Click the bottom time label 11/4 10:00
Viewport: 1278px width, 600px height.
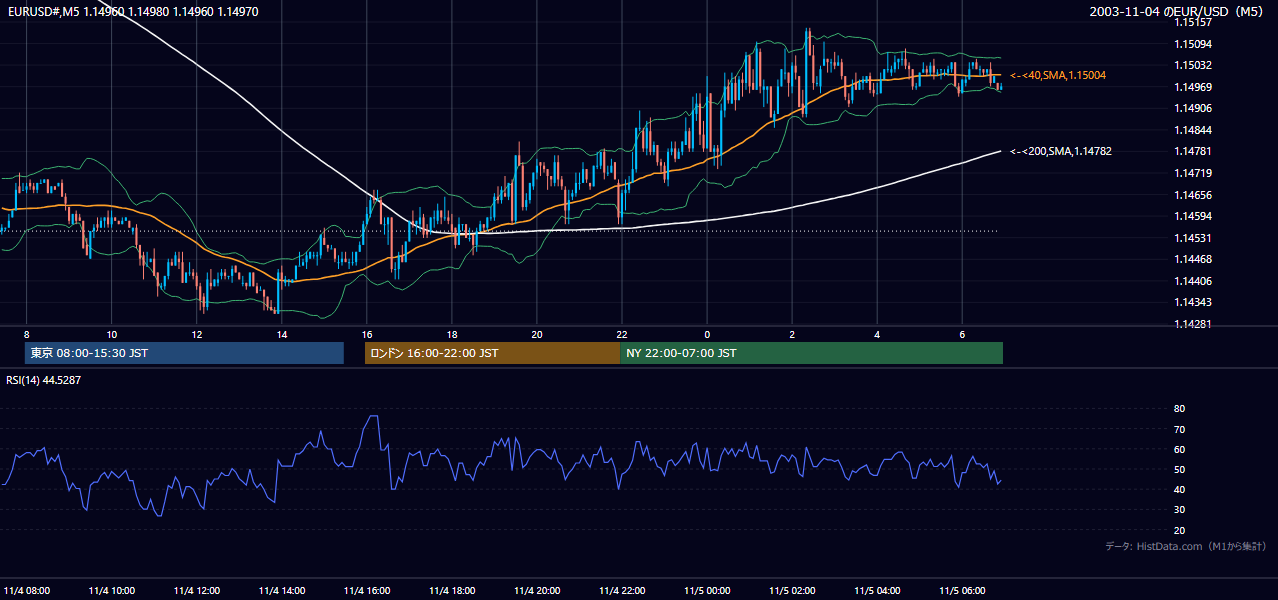(112, 590)
